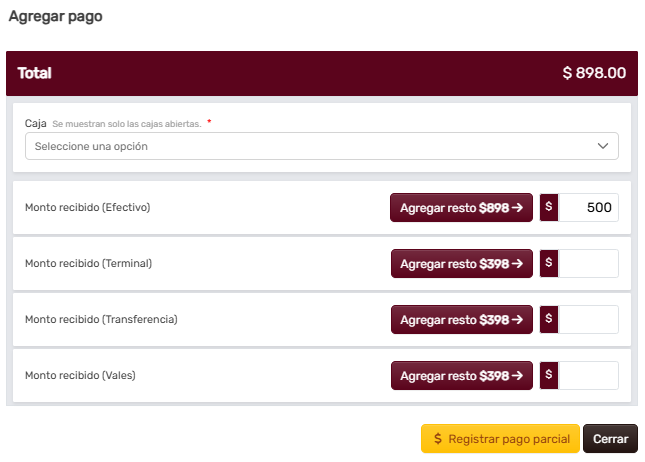645x462 pixels.
Task: Click the Total $898.00 header bar
Action: (321, 73)
